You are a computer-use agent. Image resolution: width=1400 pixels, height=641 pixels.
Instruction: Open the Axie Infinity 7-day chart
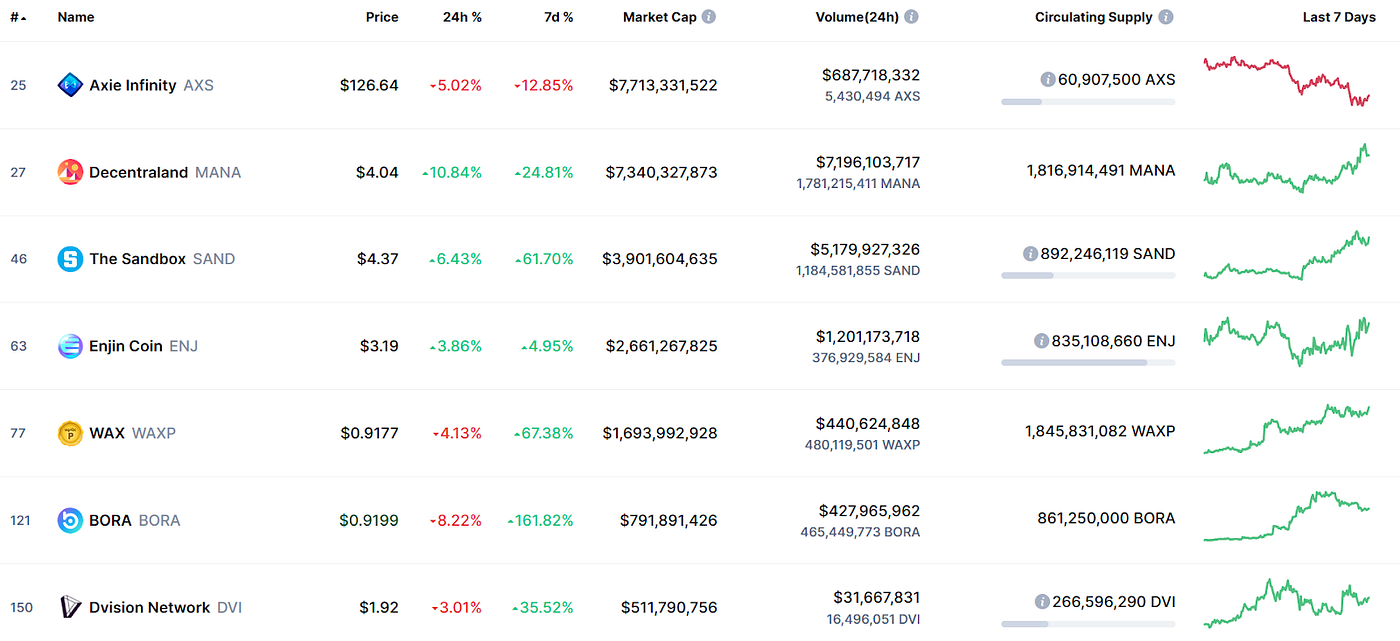[1287, 81]
